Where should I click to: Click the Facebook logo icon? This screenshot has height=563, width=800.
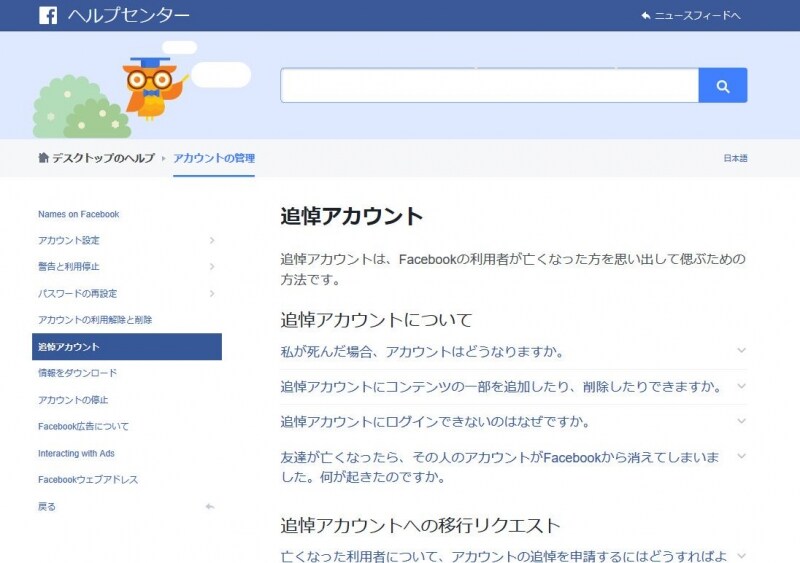(48, 15)
